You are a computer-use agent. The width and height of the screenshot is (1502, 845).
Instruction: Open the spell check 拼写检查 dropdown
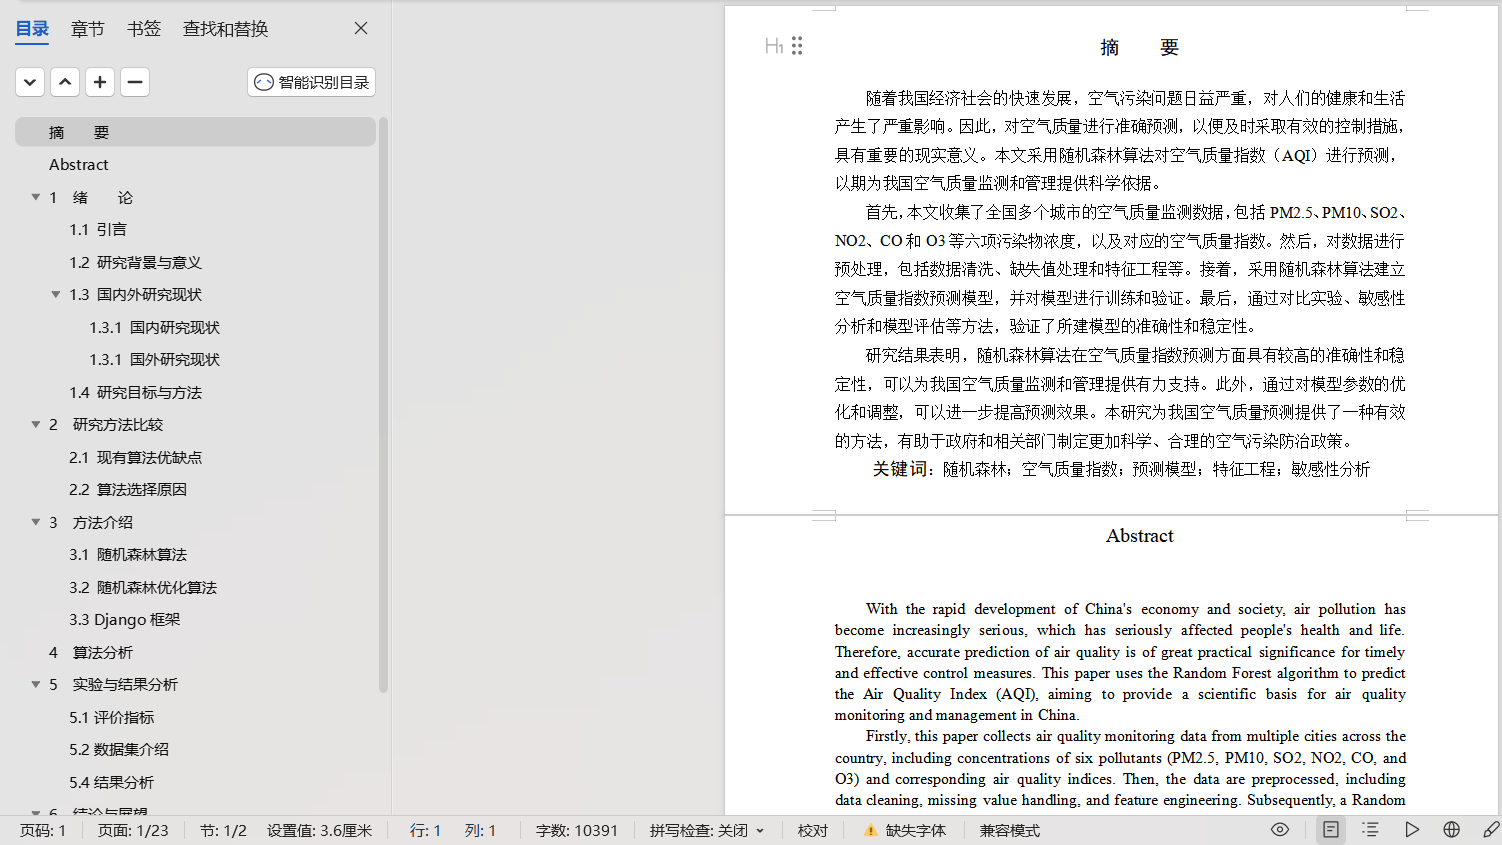point(706,831)
